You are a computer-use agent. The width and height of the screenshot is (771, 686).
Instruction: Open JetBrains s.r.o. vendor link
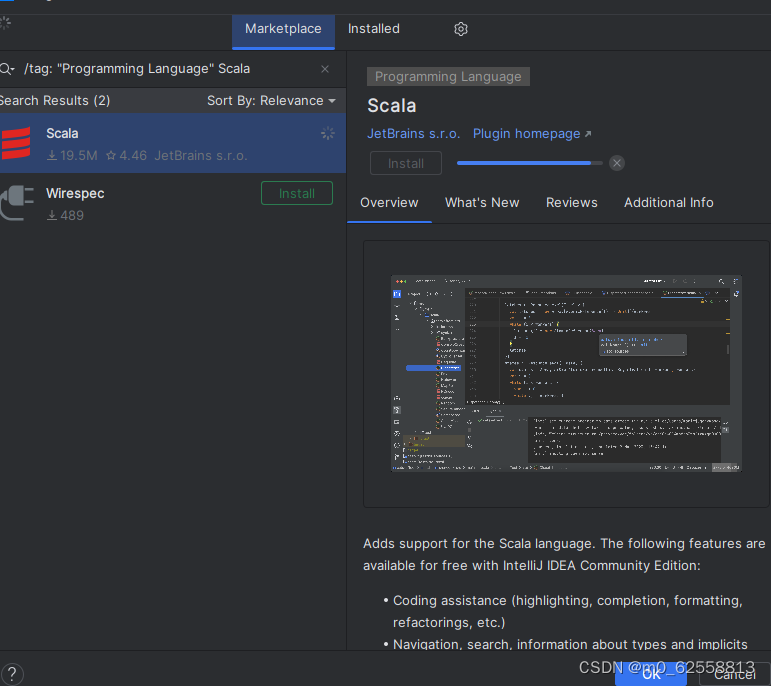pos(414,134)
